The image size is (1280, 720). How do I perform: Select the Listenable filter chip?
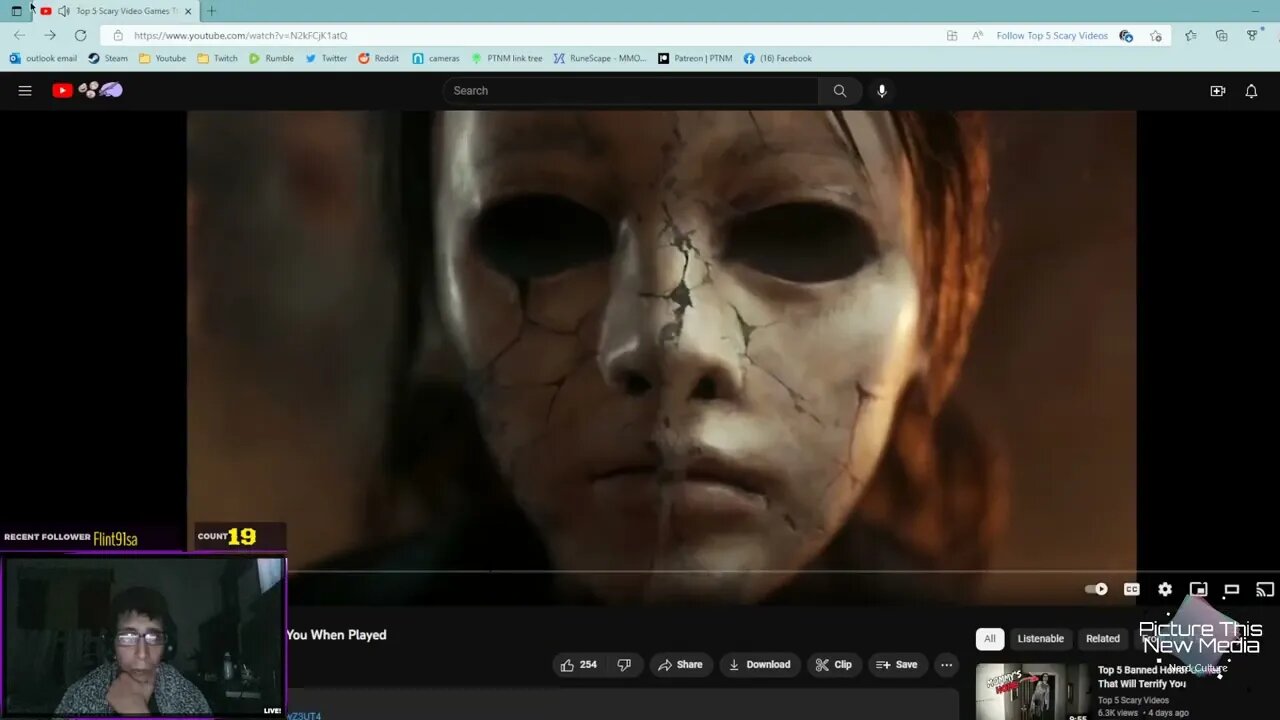pyautogui.click(x=1040, y=638)
